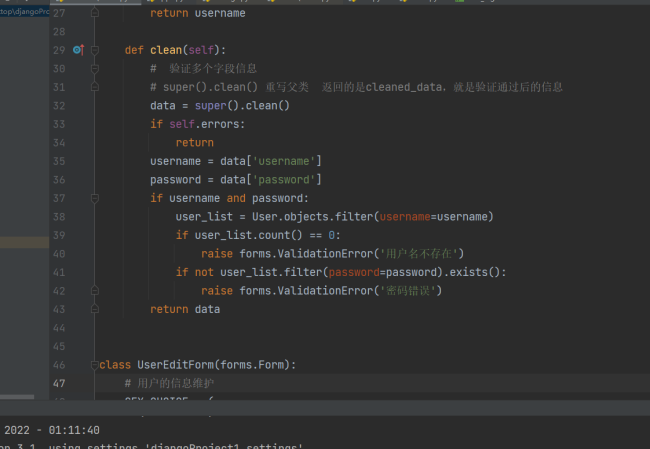Click the comment starting '# super().clean() 重写父类'

coord(357,87)
